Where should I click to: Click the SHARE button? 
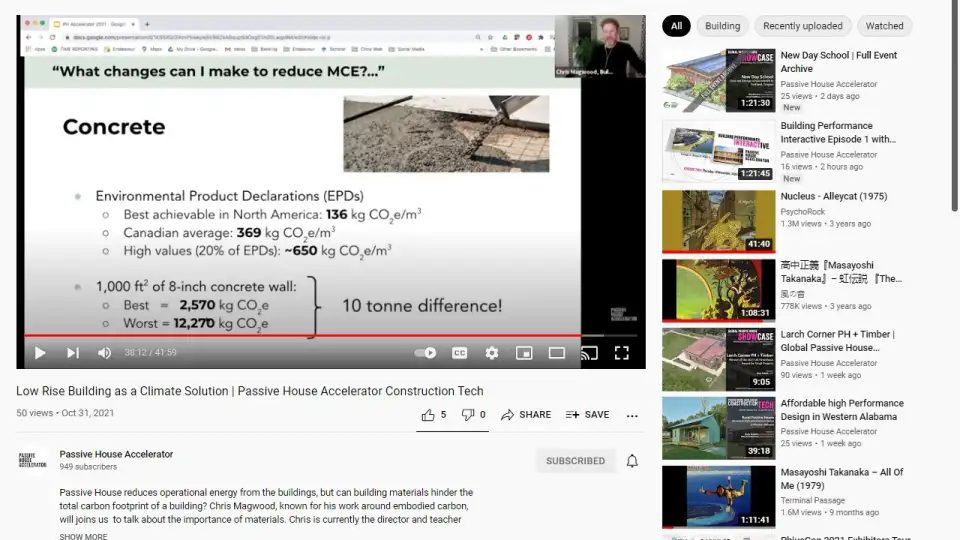pos(526,415)
